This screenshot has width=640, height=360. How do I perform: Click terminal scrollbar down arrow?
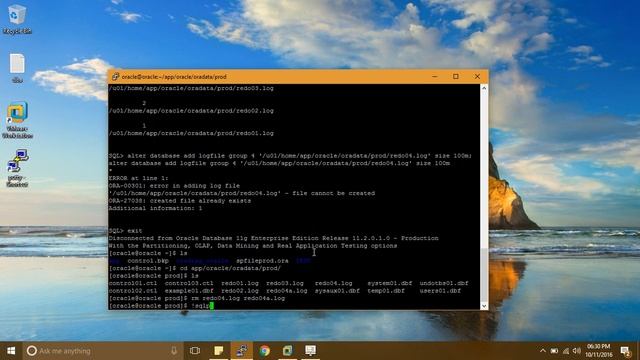click(484, 306)
